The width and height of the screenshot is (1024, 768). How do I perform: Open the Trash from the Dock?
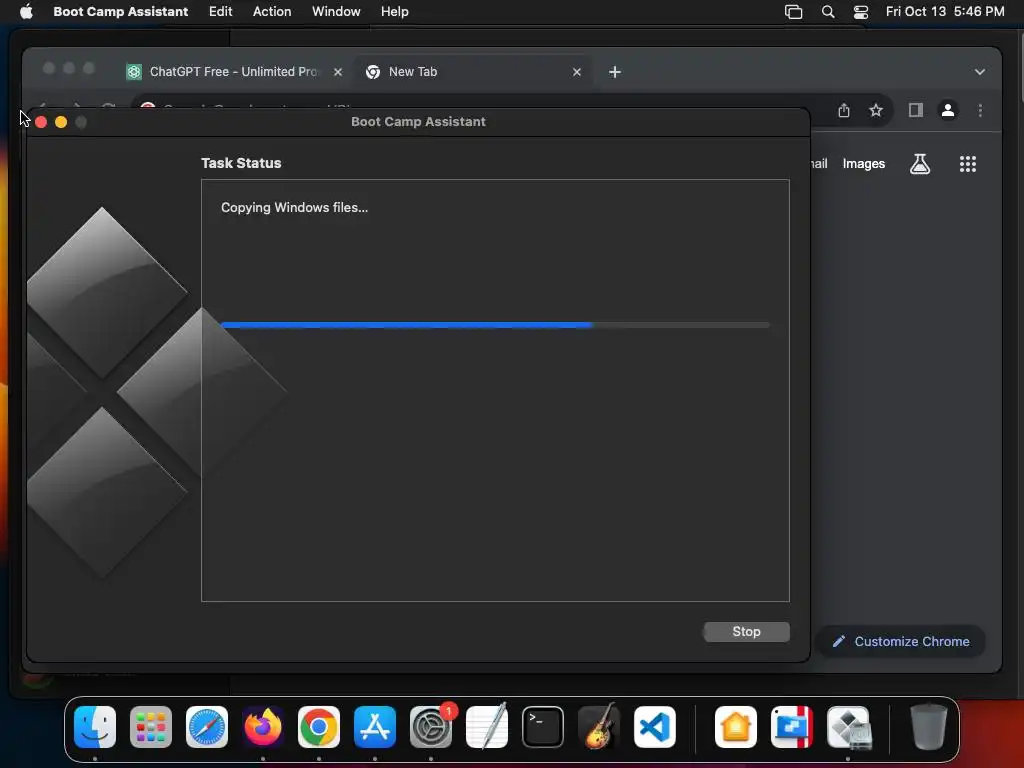(x=929, y=727)
